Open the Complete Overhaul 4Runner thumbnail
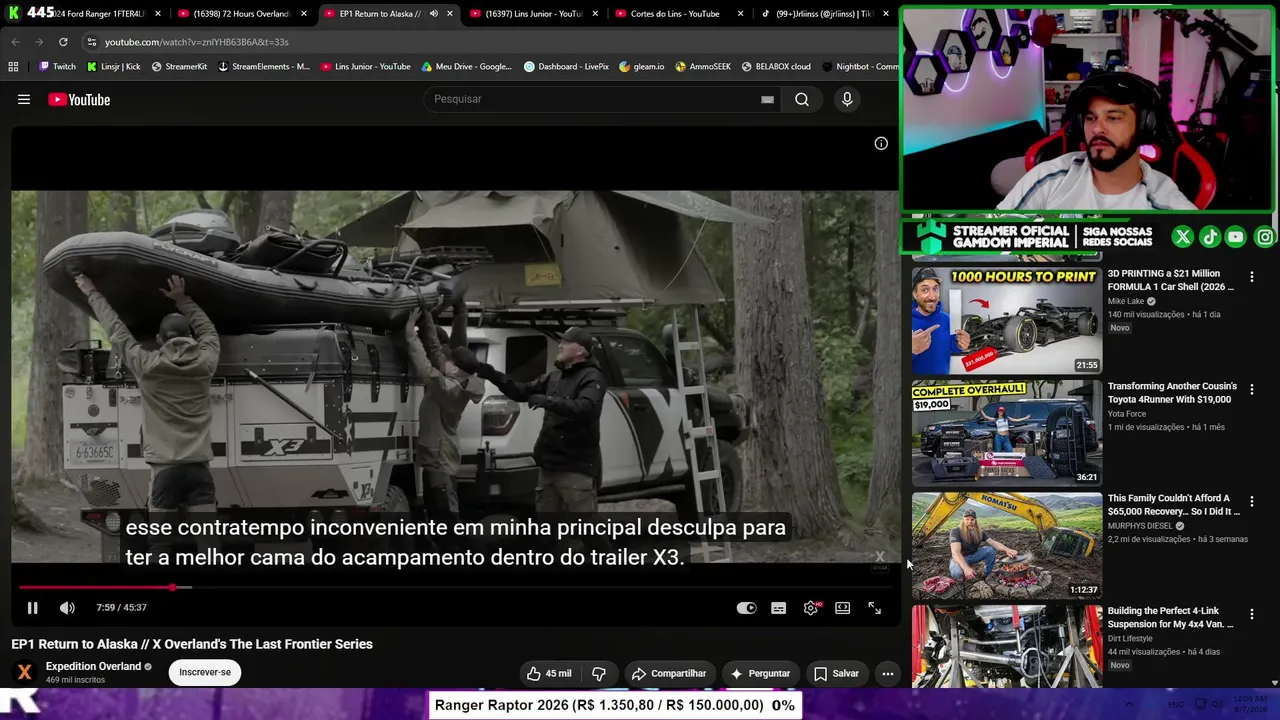 pos(1007,432)
